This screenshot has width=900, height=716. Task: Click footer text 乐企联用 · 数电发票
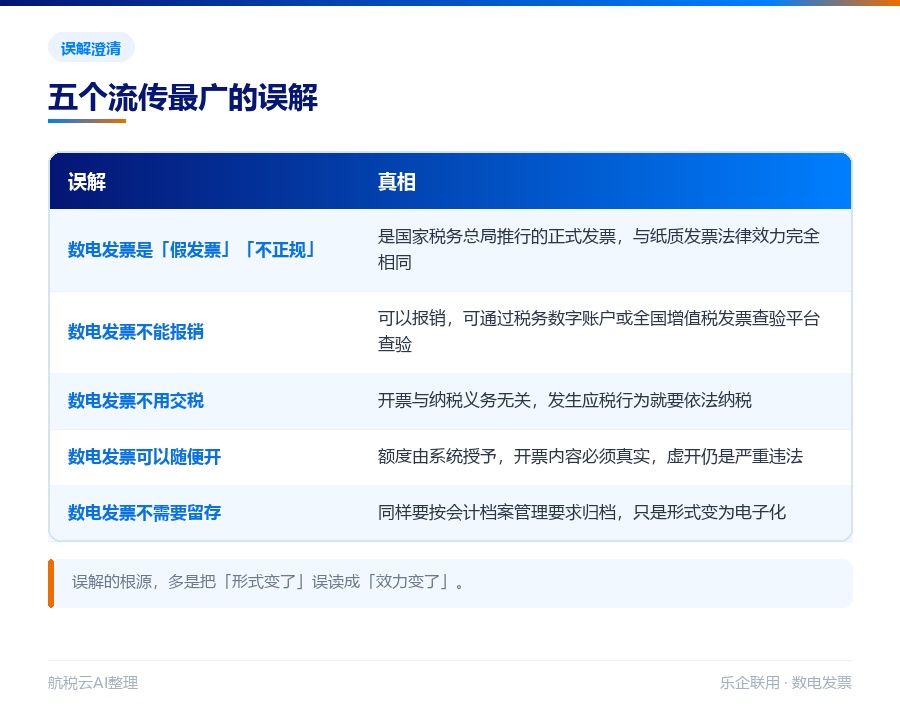(786, 683)
